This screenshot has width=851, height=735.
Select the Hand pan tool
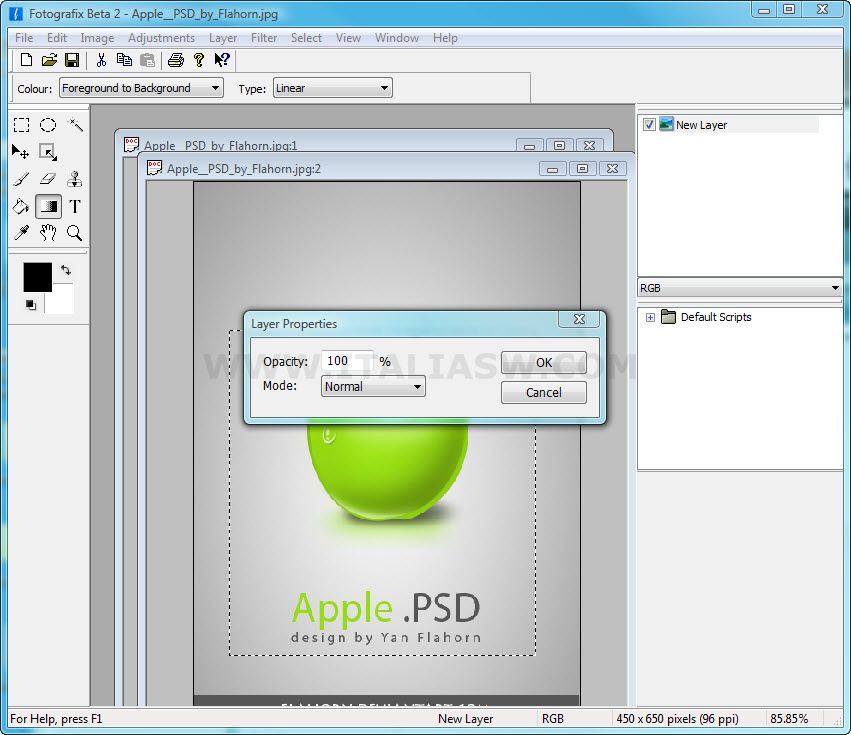pos(48,233)
